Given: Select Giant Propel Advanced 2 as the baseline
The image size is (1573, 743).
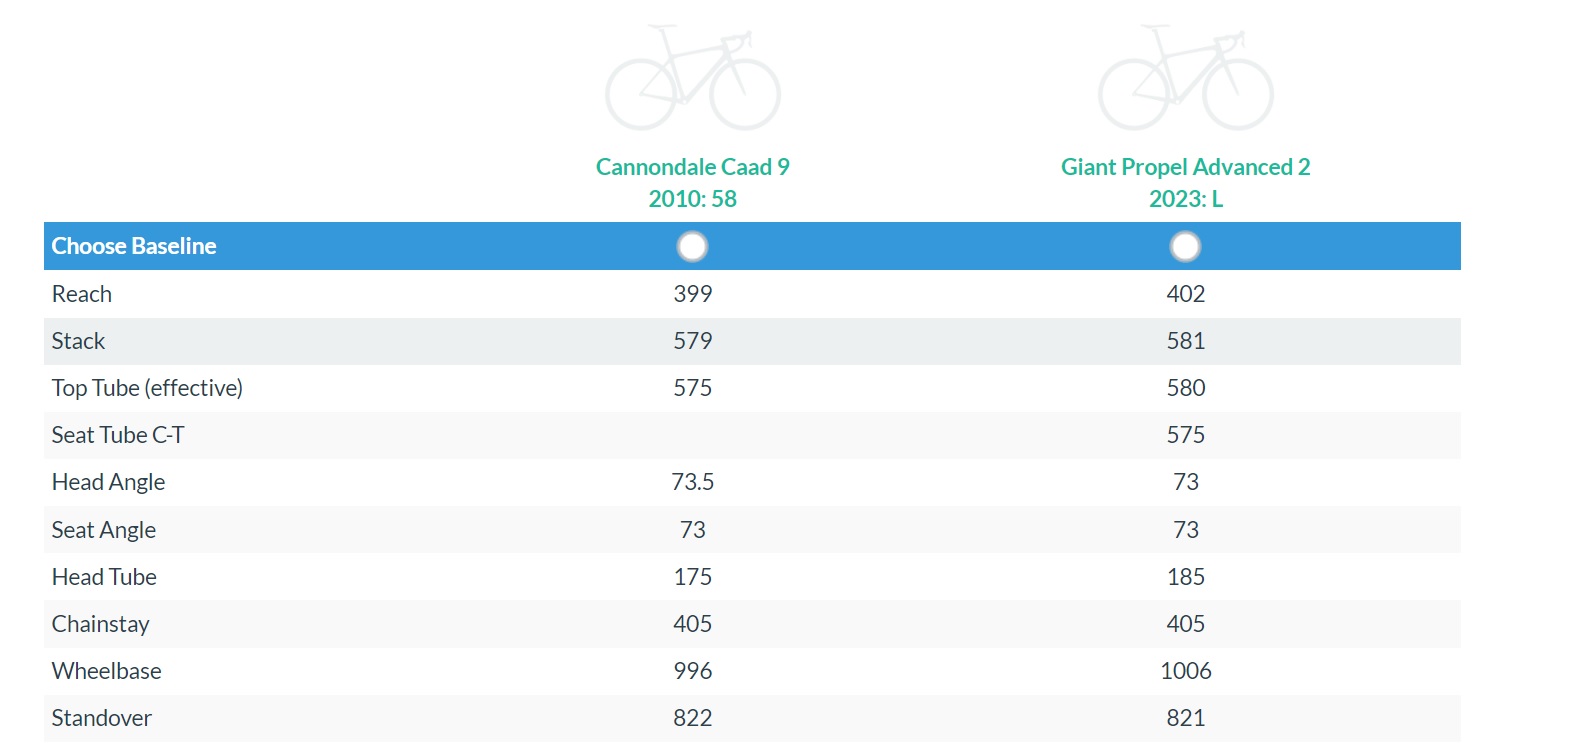Looking at the screenshot, I should [1185, 246].
